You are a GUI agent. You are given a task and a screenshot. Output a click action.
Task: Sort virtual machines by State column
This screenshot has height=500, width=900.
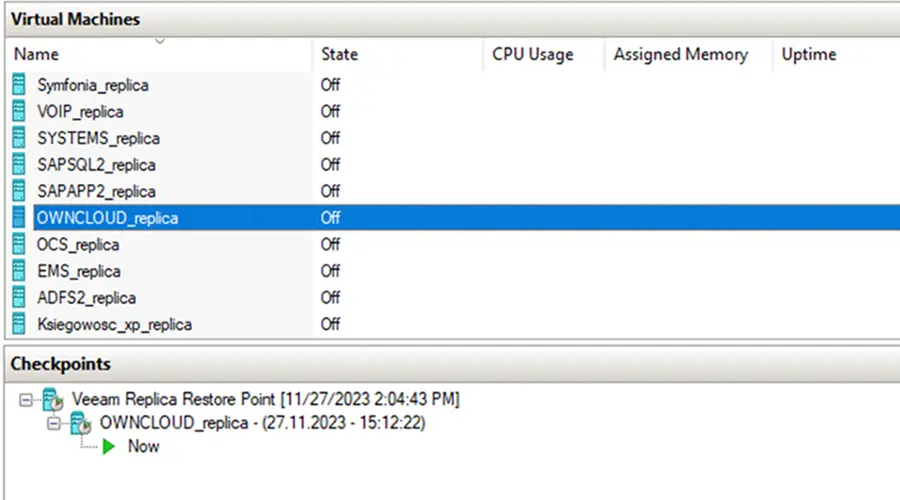tap(339, 54)
